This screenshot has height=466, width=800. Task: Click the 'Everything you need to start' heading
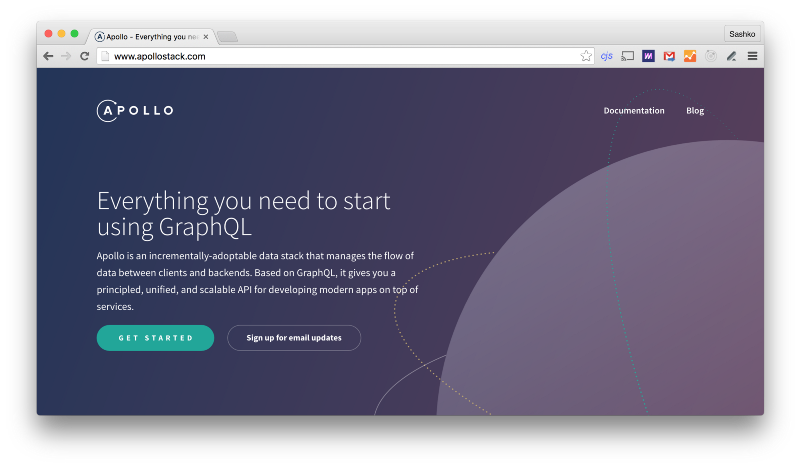(243, 214)
